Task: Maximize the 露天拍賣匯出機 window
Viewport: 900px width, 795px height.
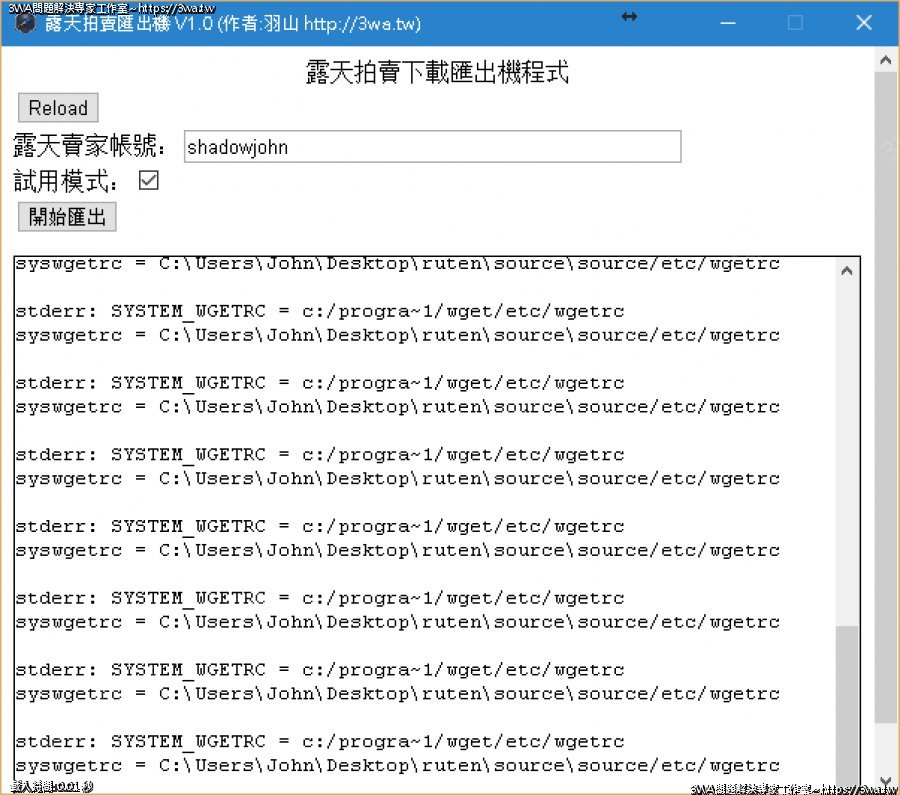Action: point(795,23)
